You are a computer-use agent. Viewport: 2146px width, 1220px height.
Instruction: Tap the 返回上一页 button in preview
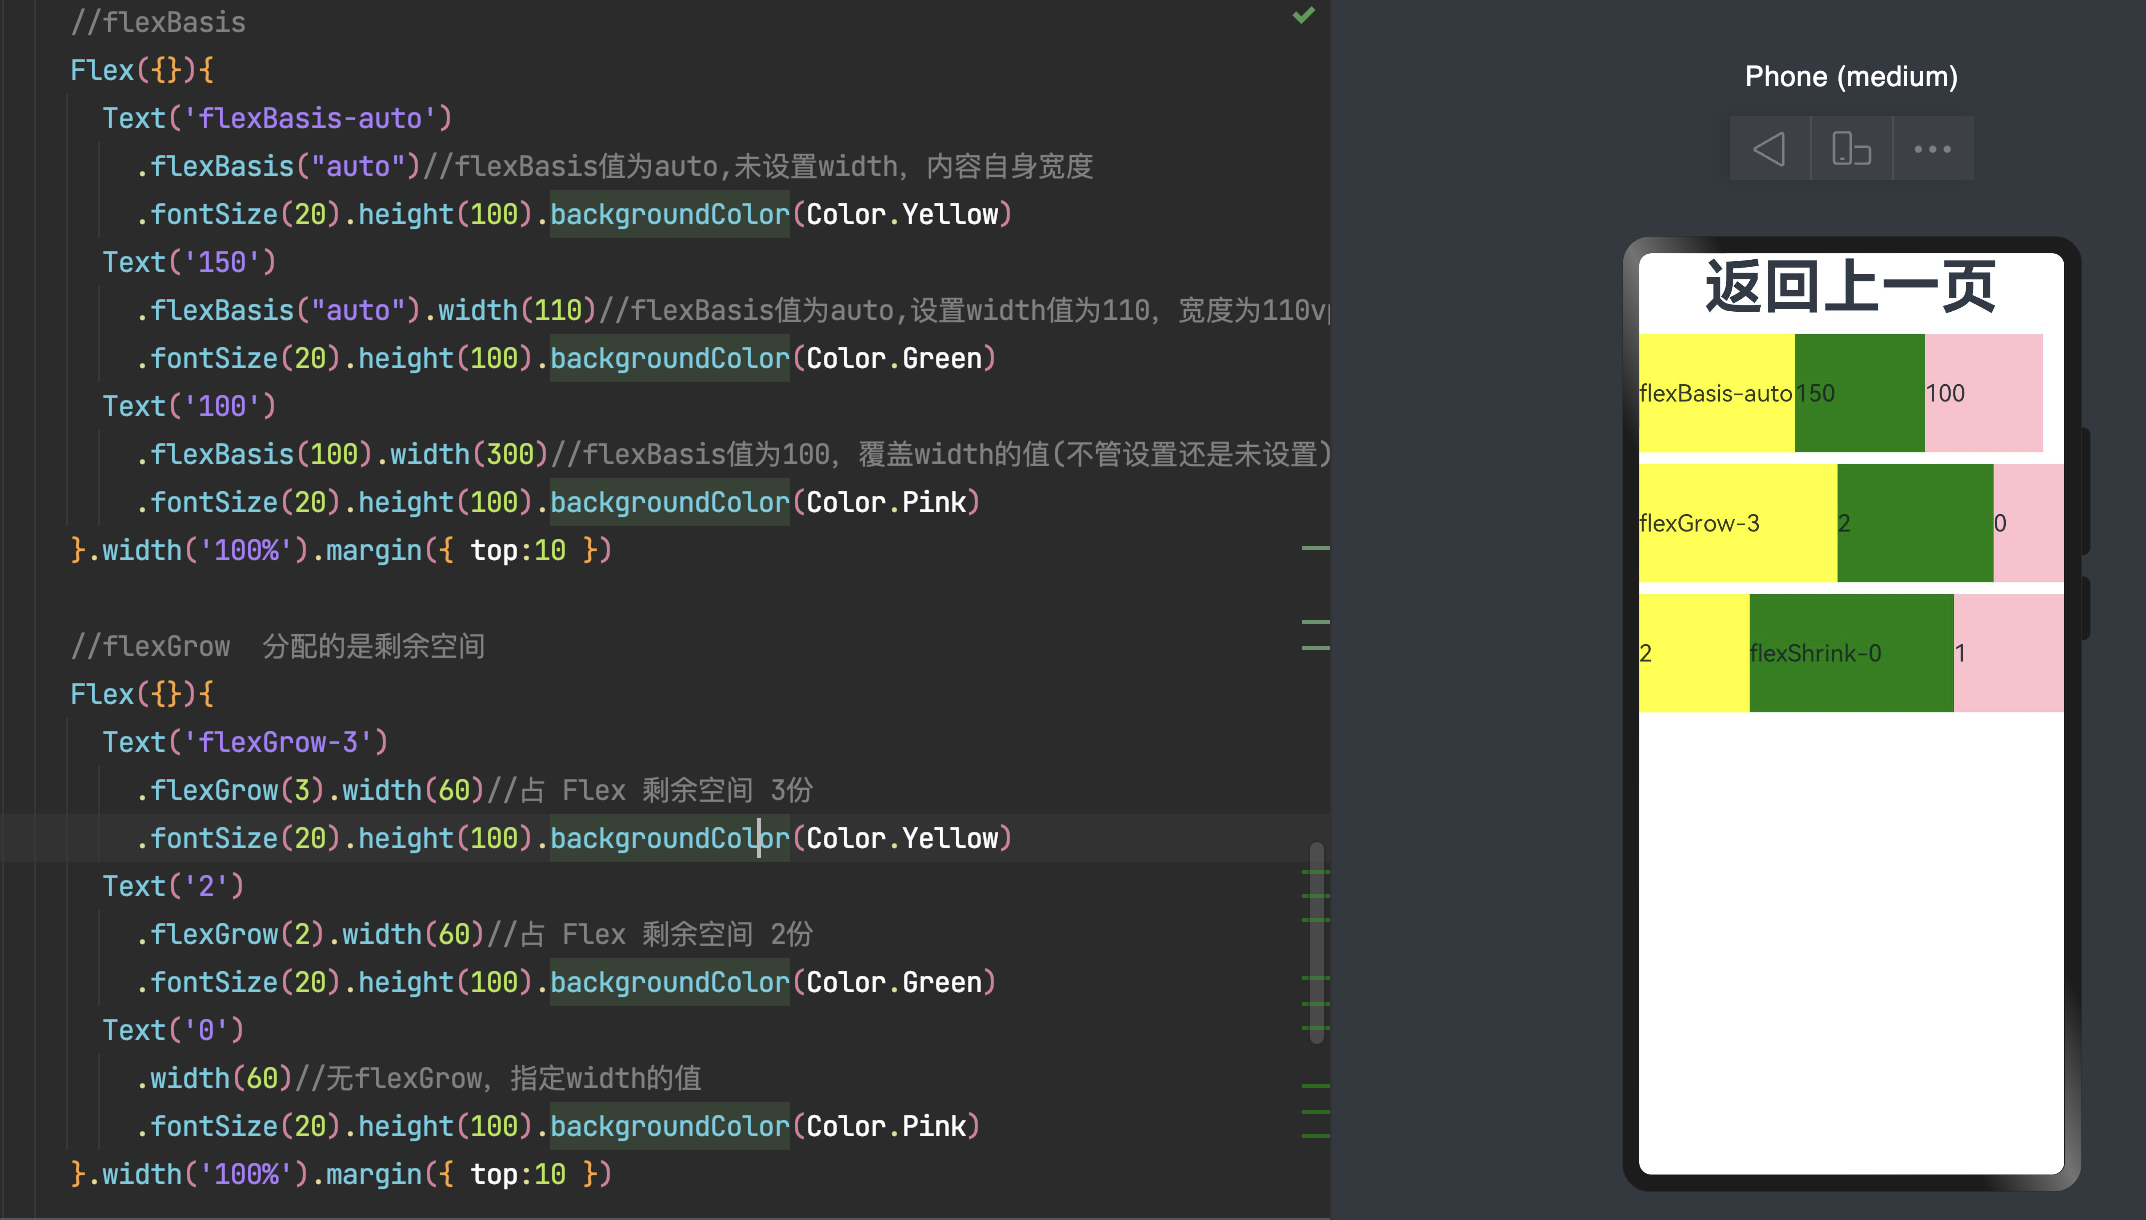pyautogui.click(x=1850, y=287)
